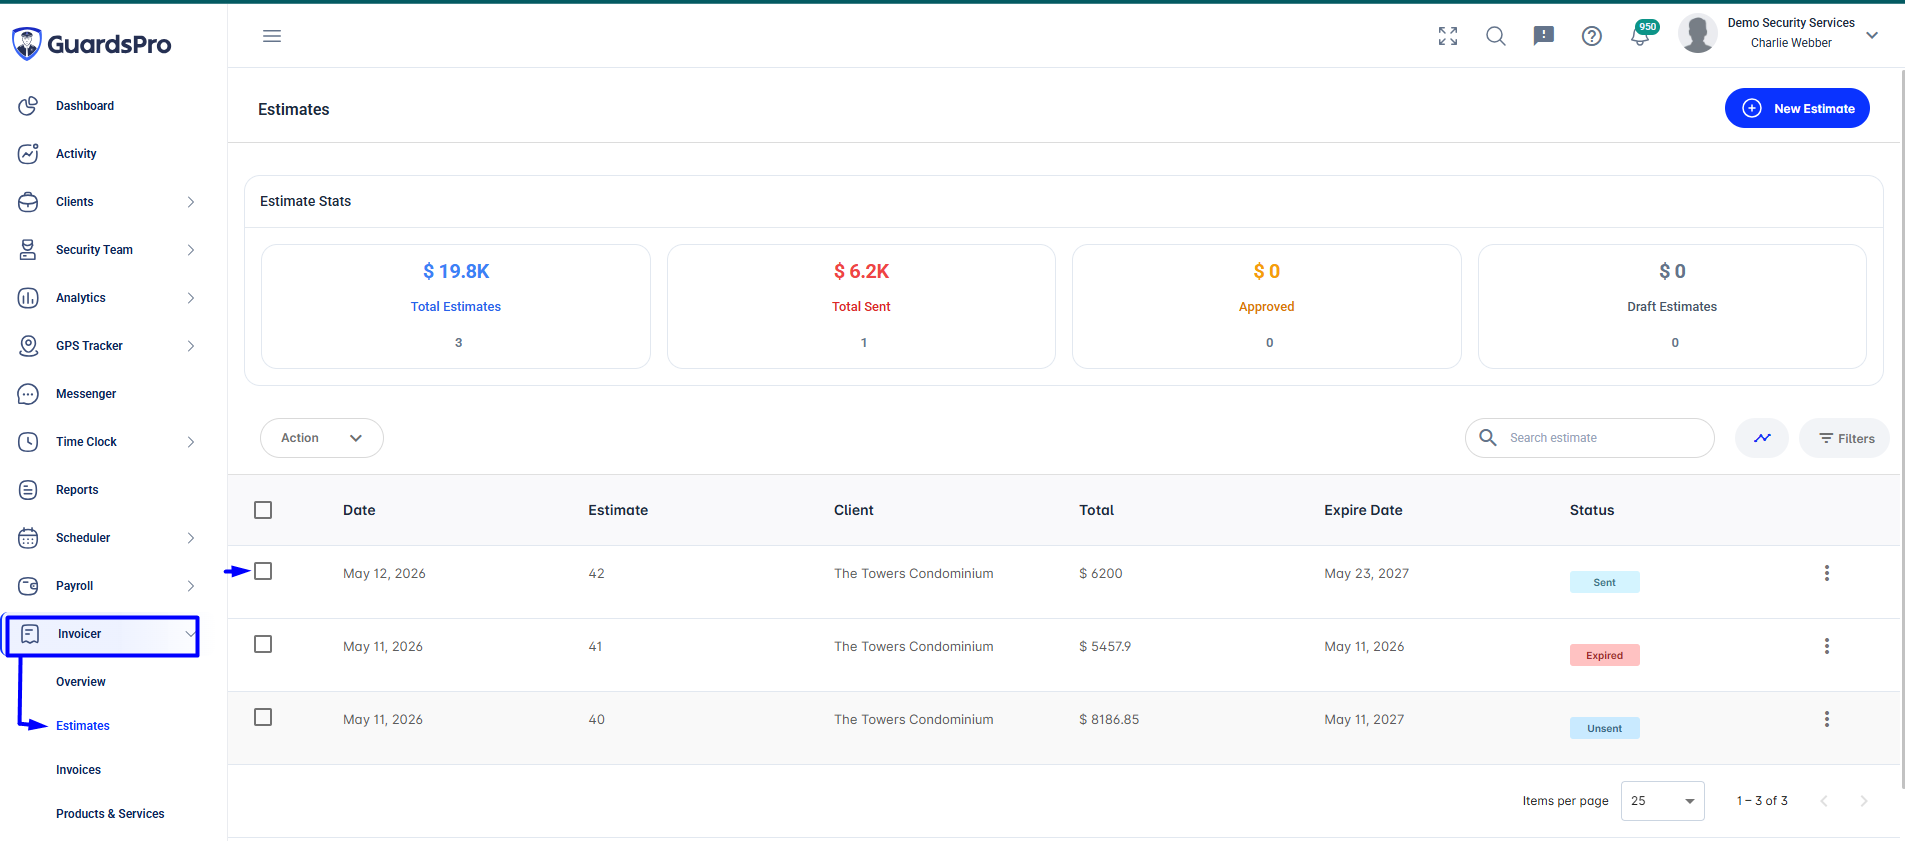Click the GuardsPro logo
This screenshot has height=841, width=1905.
(x=91, y=44)
